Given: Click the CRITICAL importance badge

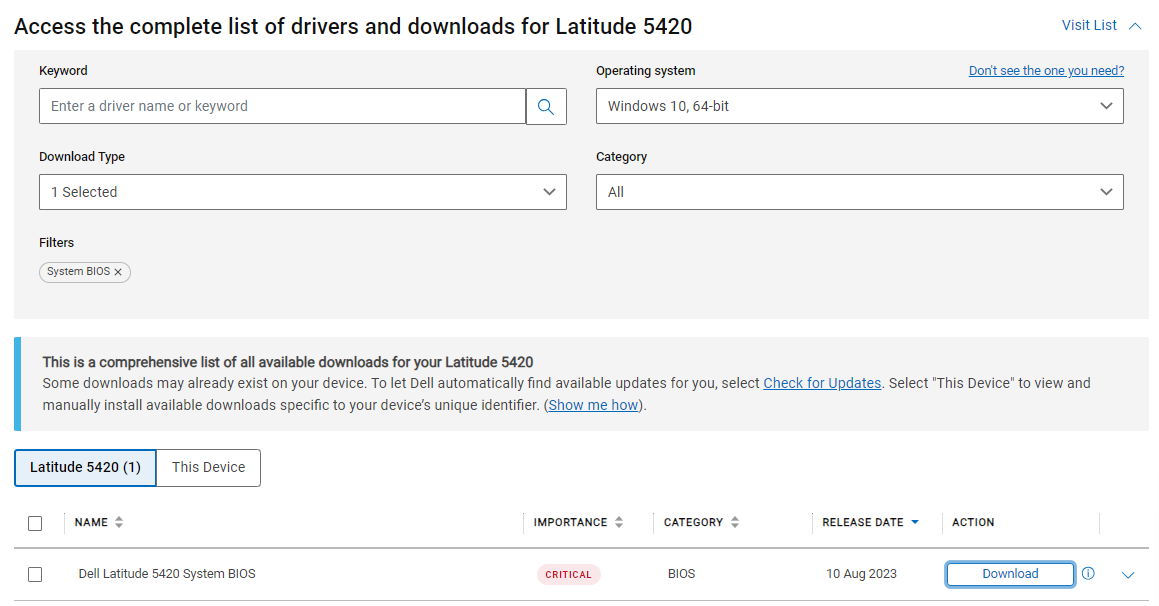Looking at the screenshot, I should point(568,574).
